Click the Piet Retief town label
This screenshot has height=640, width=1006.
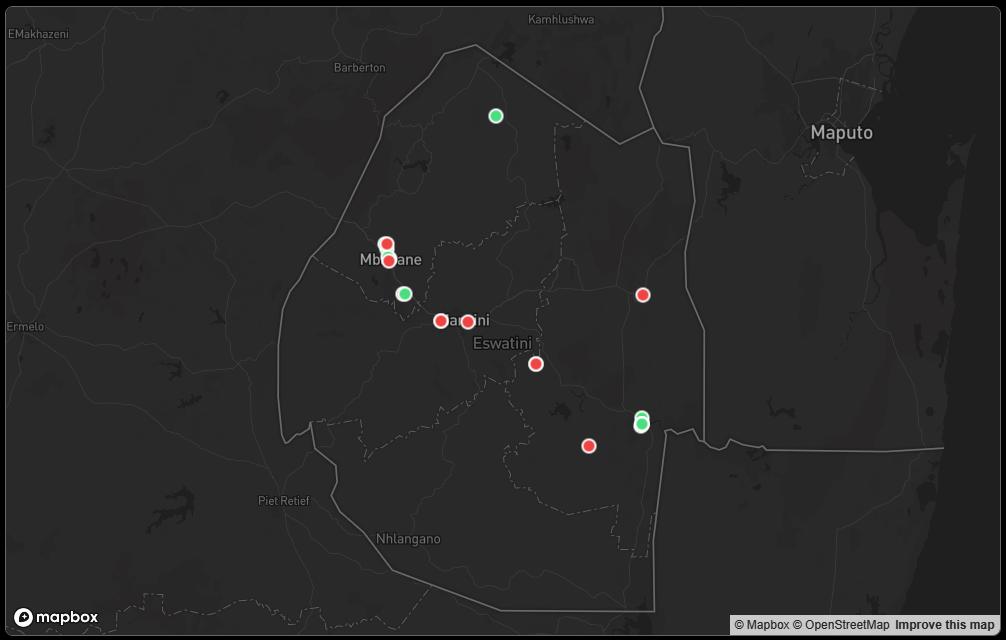284,501
